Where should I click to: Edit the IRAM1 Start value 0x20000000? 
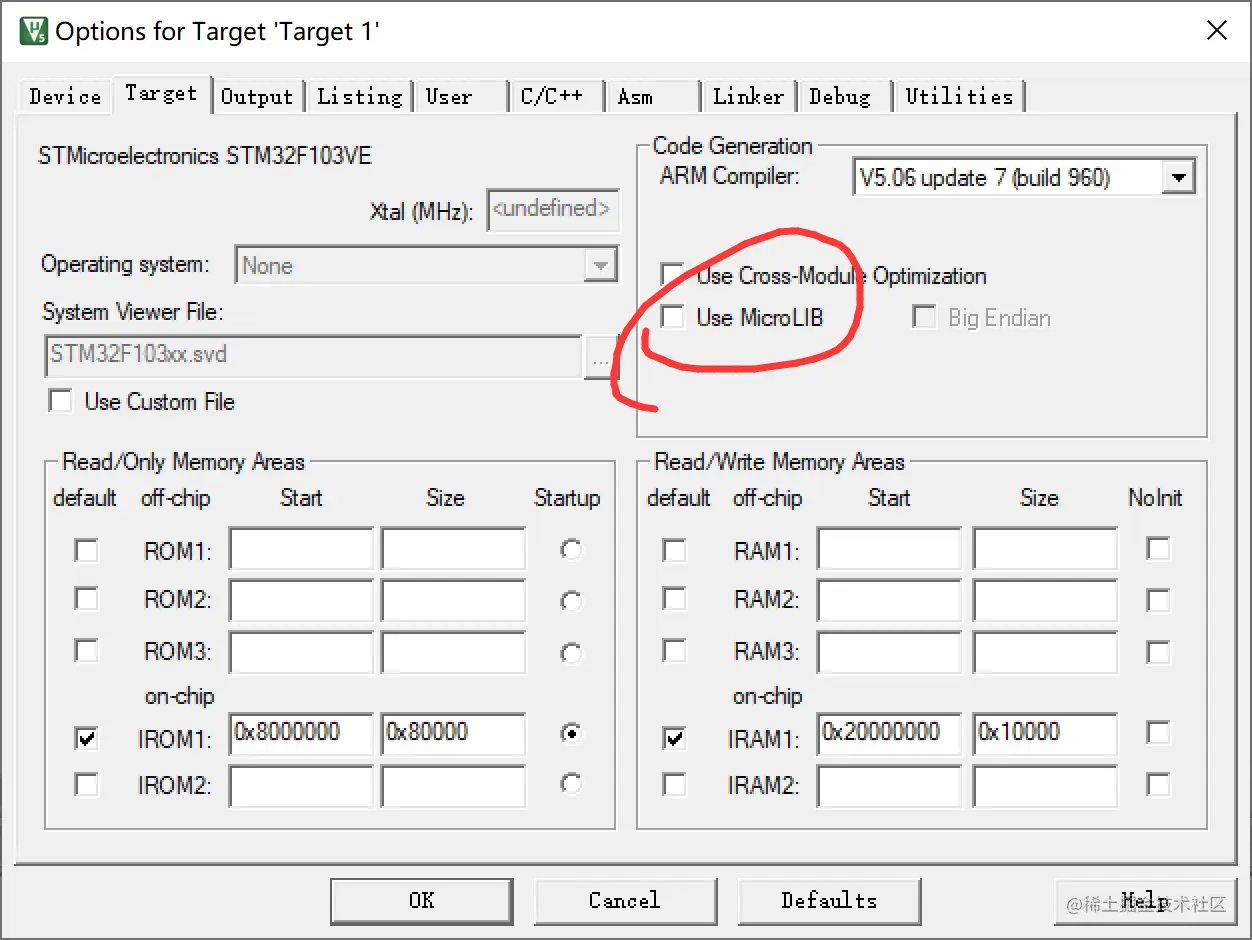tap(889, 734)
